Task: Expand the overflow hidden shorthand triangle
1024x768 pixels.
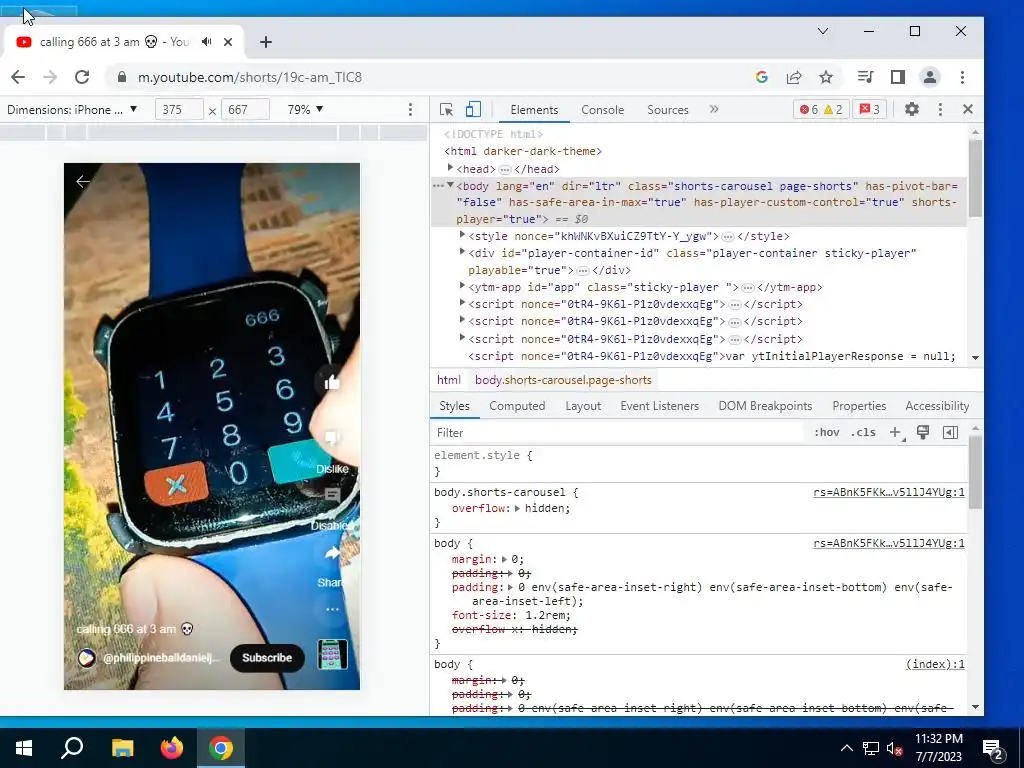Action: click(517, 508)
